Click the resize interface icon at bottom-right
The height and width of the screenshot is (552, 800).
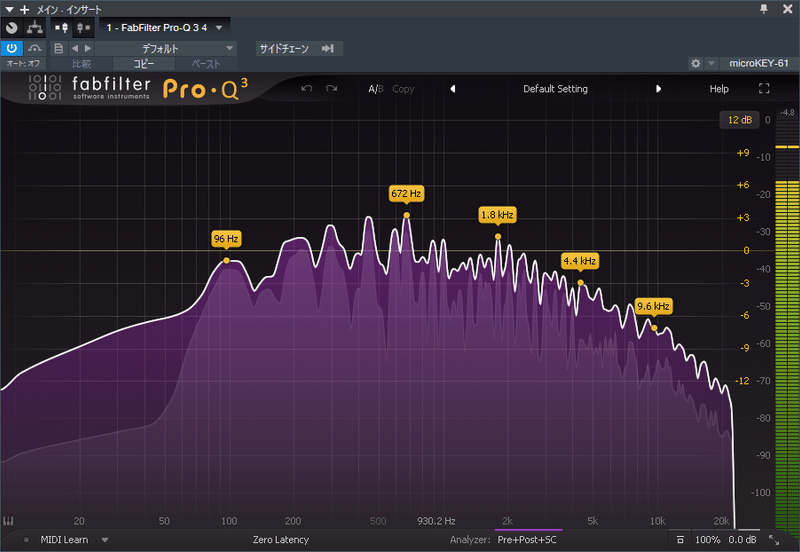click(x=774, y=540)
